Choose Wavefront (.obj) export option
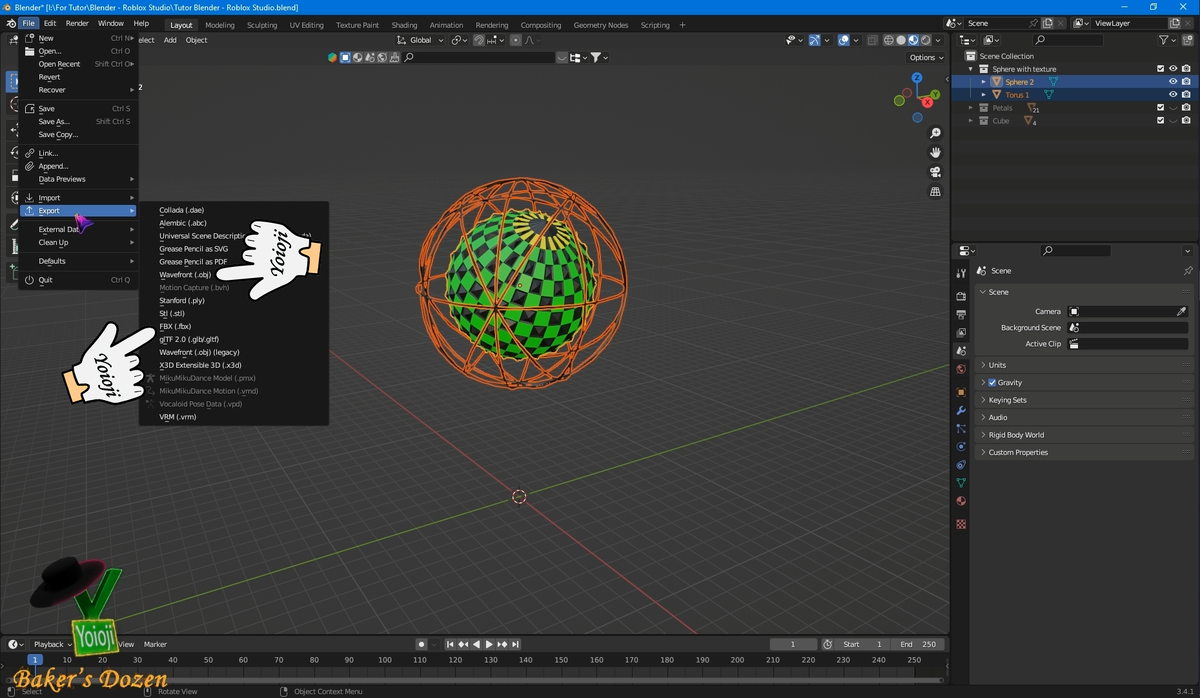Viewport: 1200px width, 698px height. [185, 274]
